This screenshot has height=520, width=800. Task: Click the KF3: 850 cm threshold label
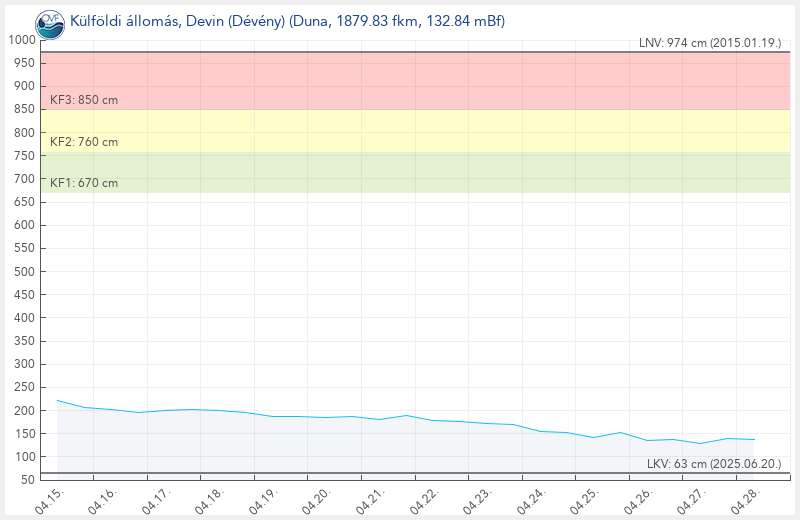pyautogui.click(x=84, y=100)
